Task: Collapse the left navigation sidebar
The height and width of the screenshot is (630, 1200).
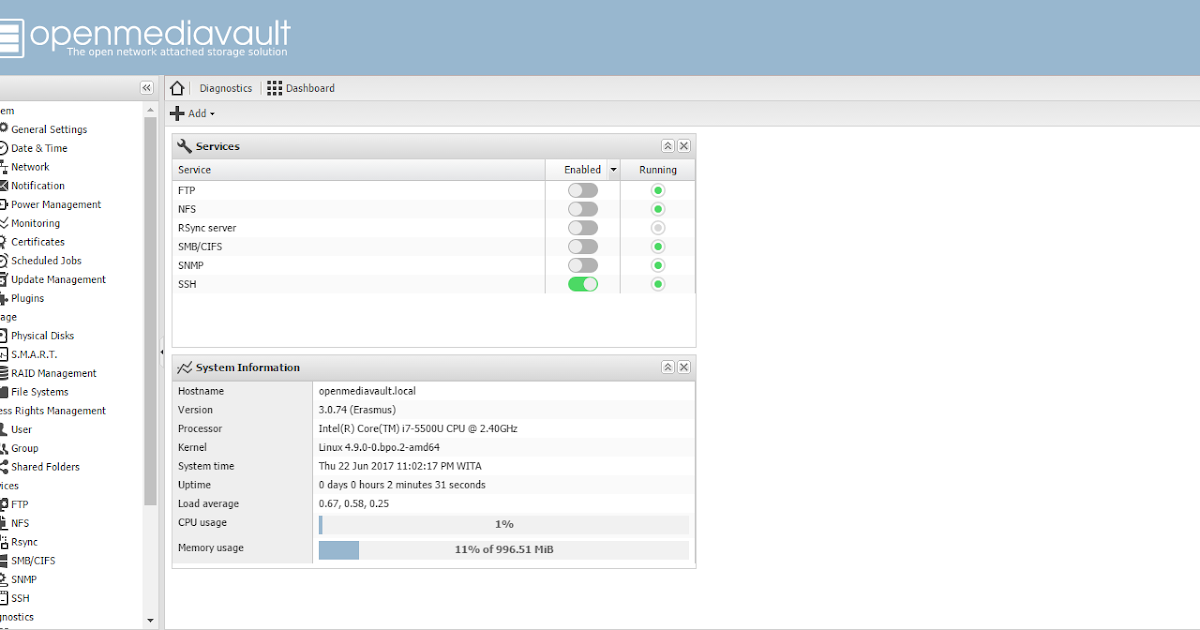Action: point(146,88)
